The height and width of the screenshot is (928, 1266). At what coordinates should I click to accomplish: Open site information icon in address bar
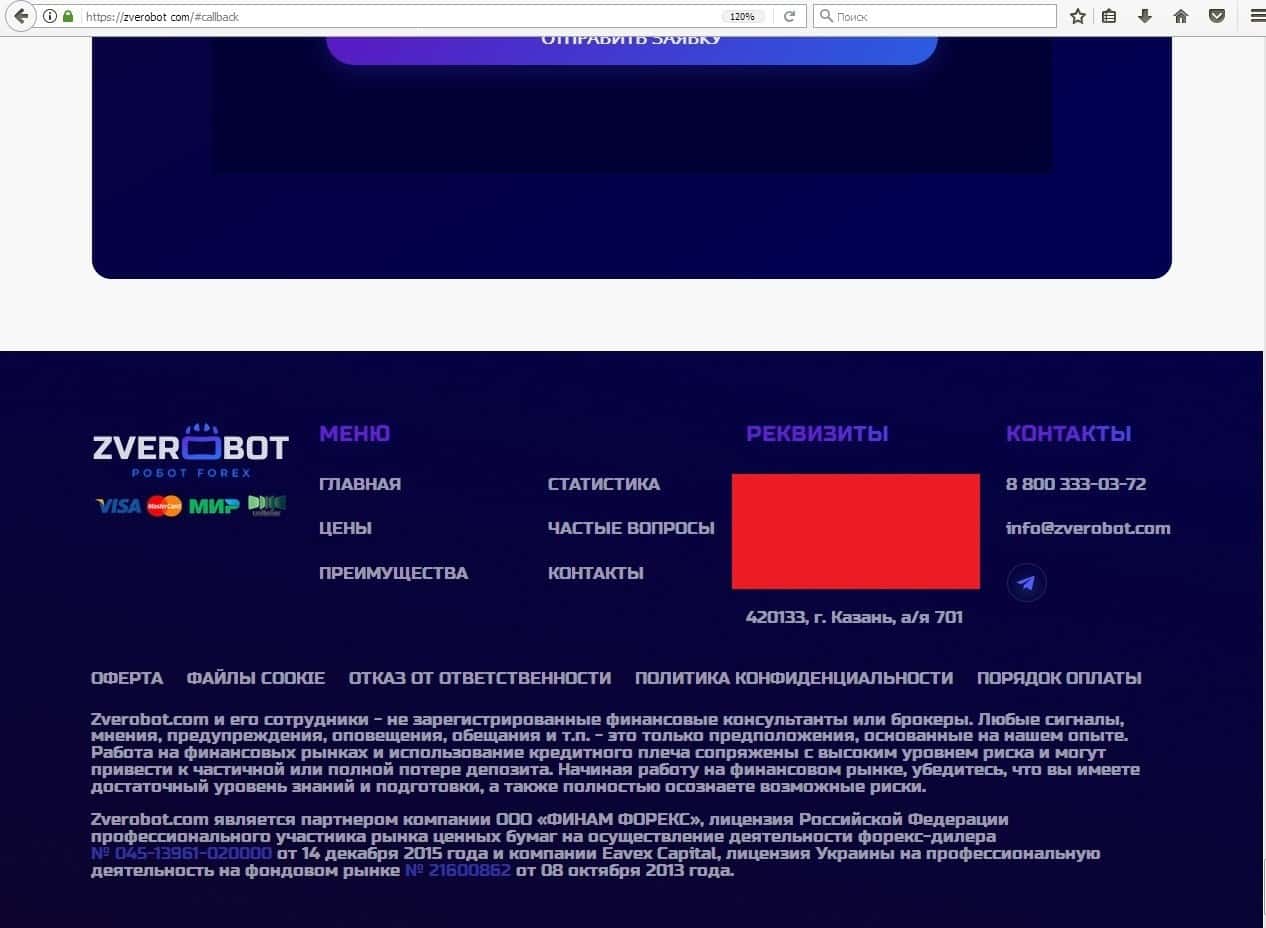(x=50, y=16)
